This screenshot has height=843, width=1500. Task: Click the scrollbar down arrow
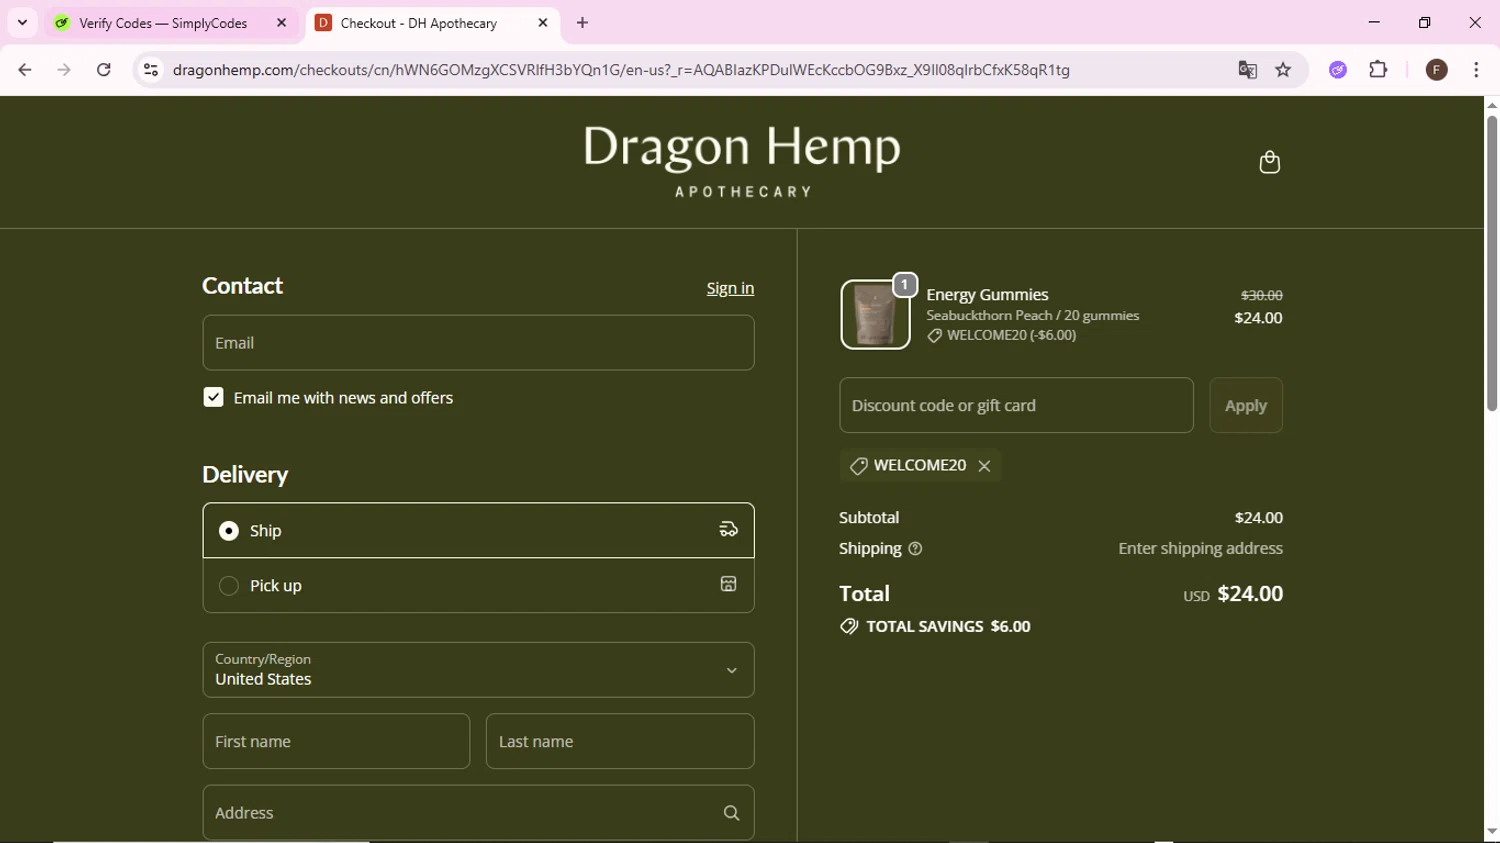(1491, 832)
